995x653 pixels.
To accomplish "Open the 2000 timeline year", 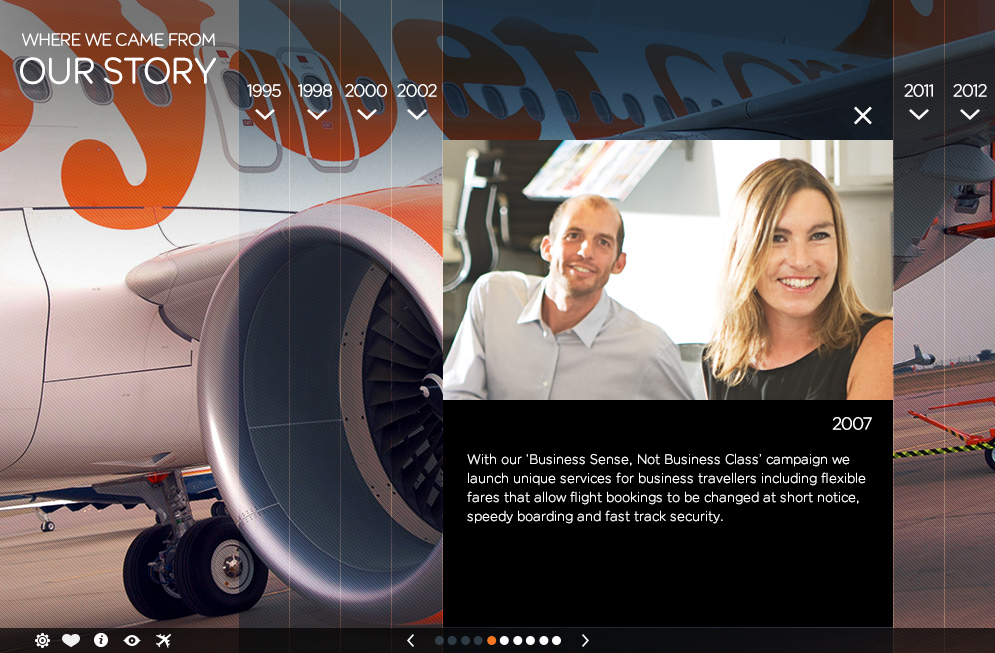I will pos(366,91).
